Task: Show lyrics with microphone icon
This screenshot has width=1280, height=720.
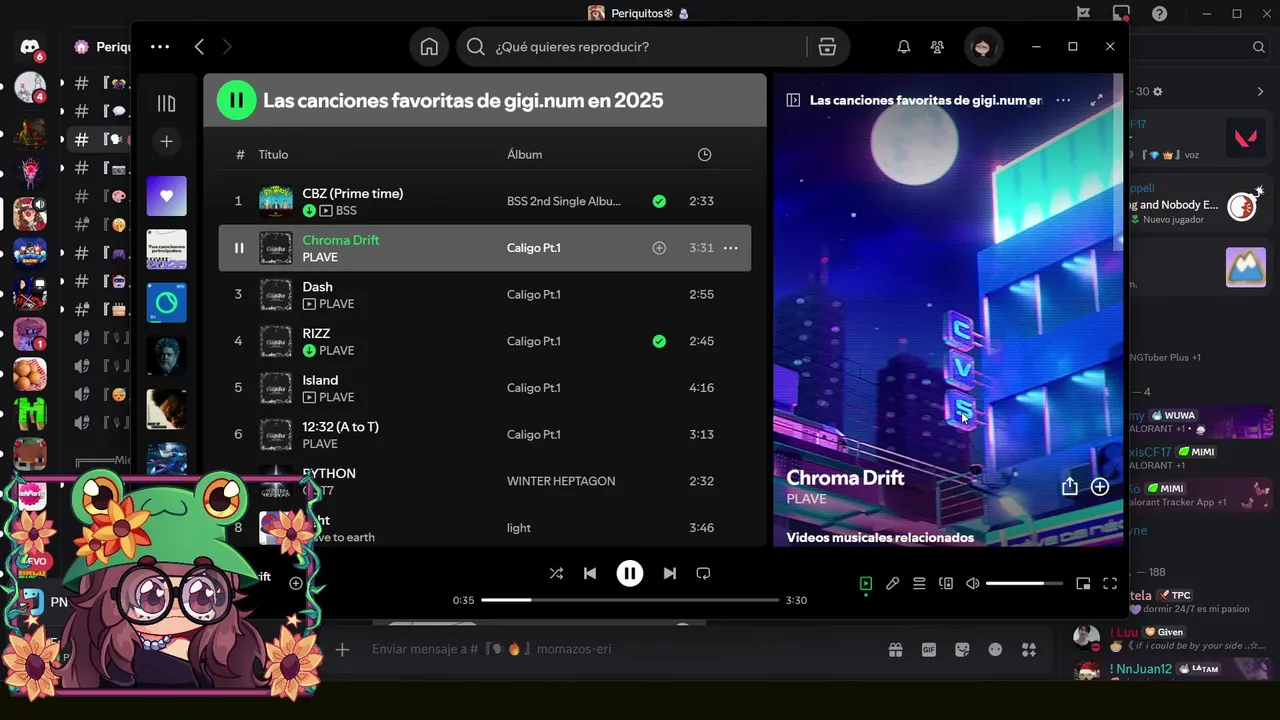Action: click(x=893, y=583)
